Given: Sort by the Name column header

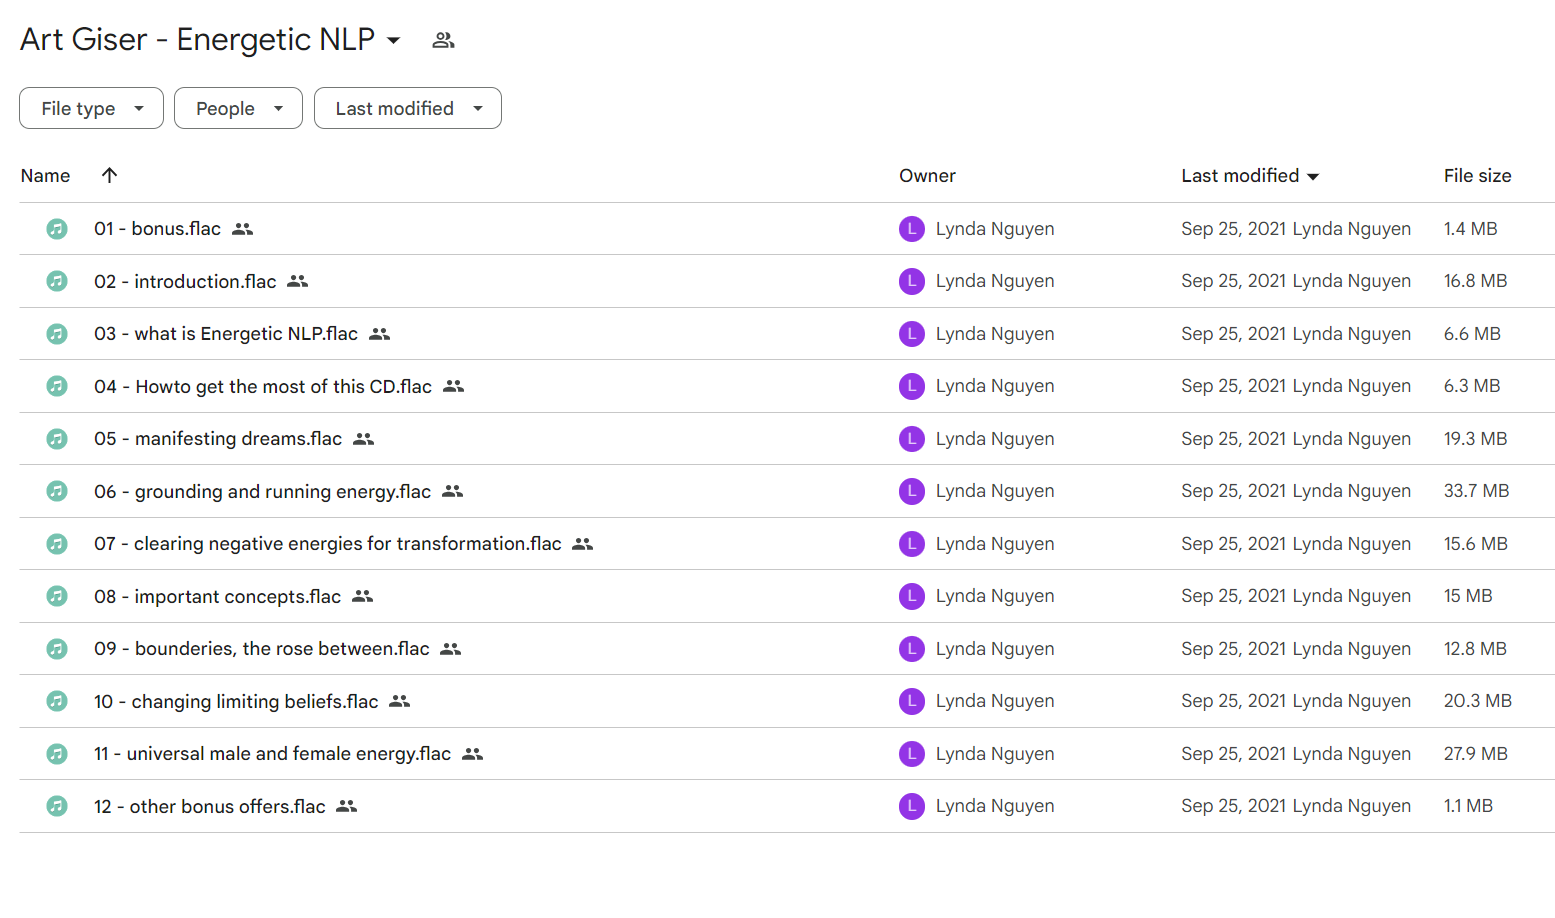Looking at the screenshot, I should [x=45, y=176].
